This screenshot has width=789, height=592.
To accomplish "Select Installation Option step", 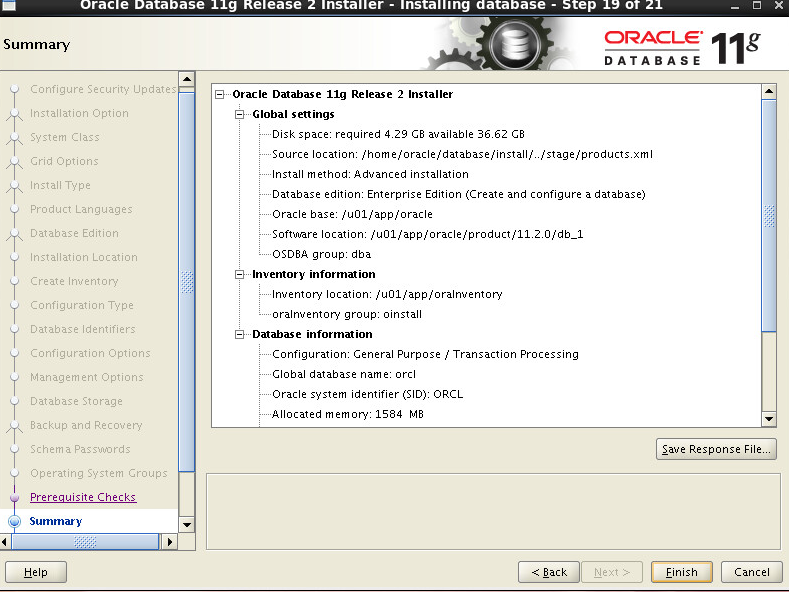I will point(79,113).
